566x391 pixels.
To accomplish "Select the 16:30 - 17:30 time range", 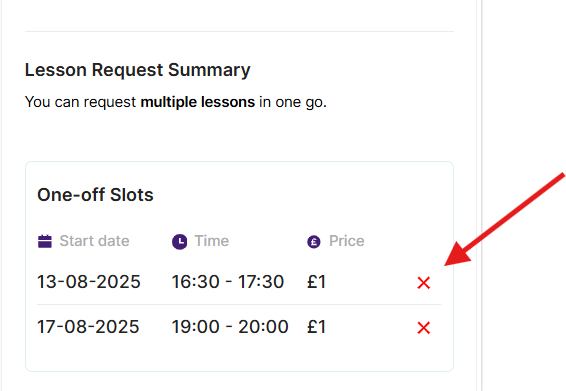I will (228, 282).
